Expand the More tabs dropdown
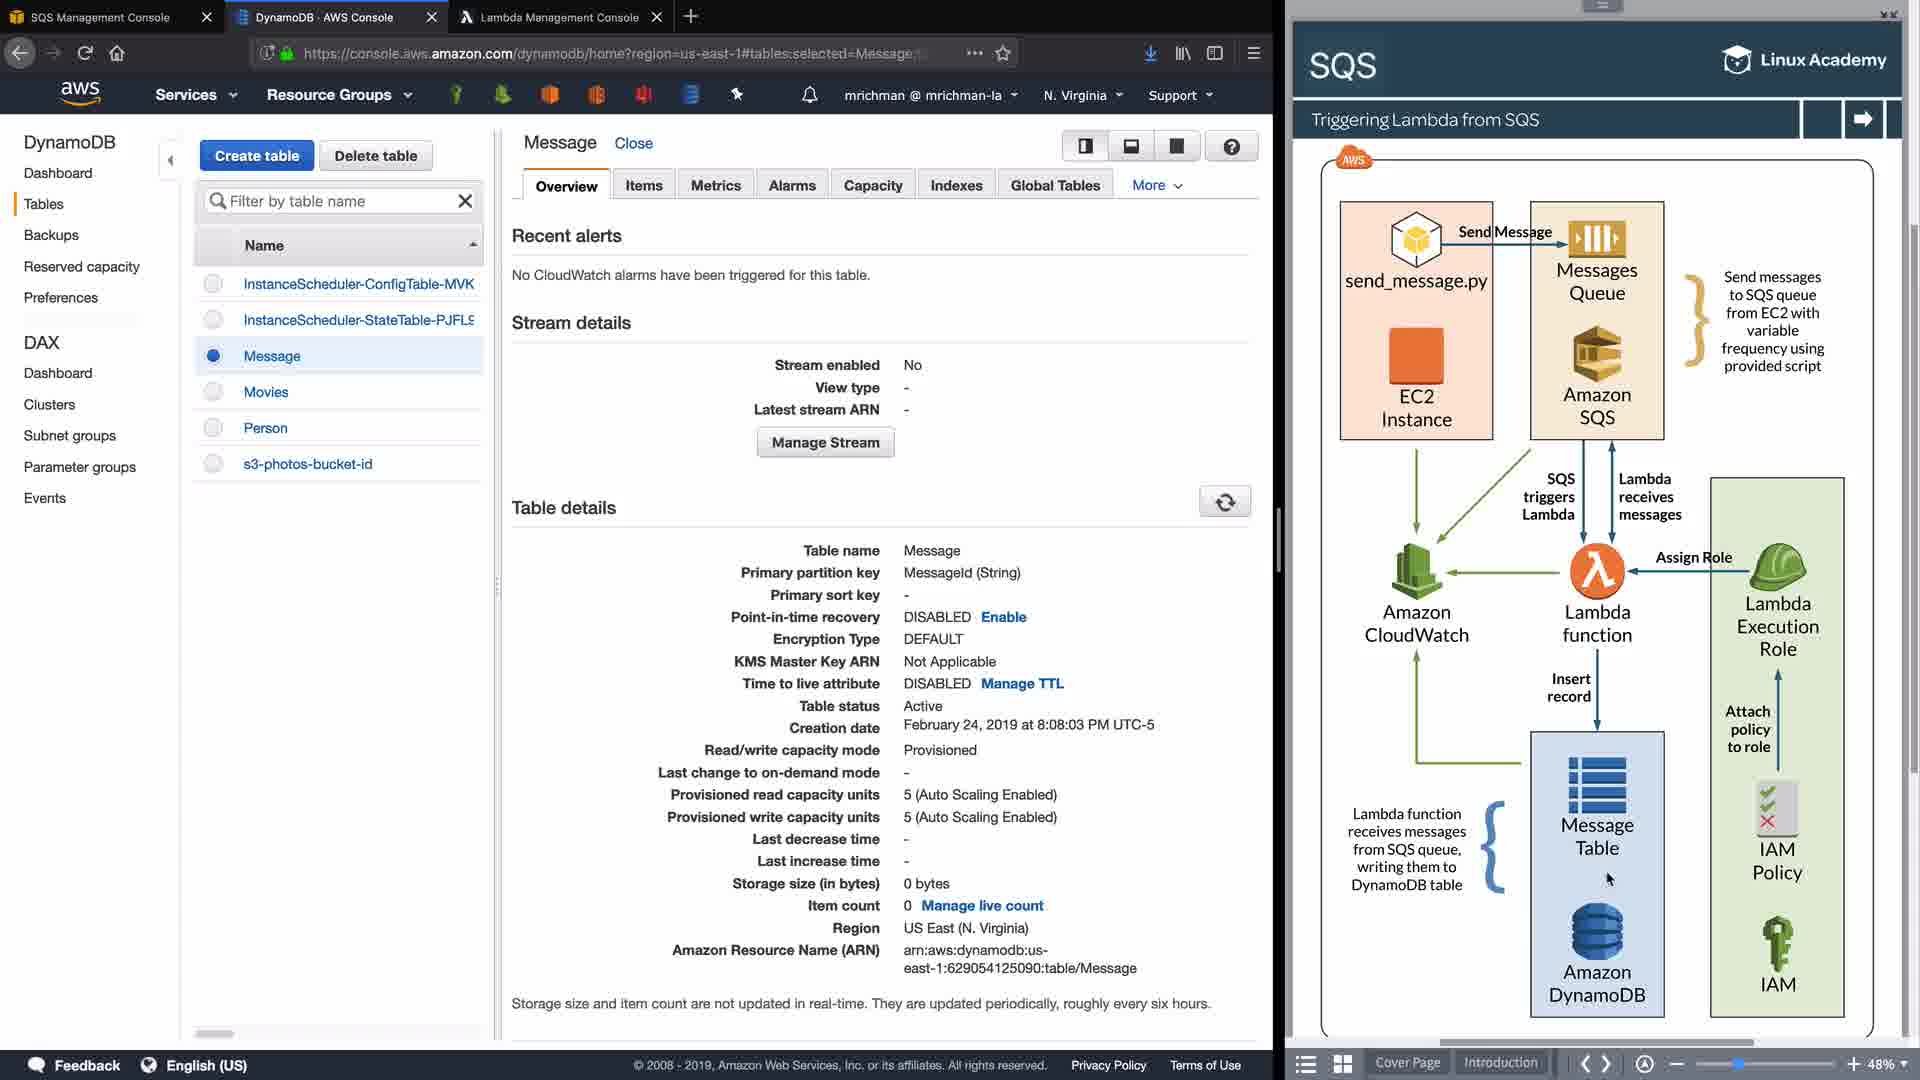This screenshot has height=1080, width=1920. coord(1157,186)
